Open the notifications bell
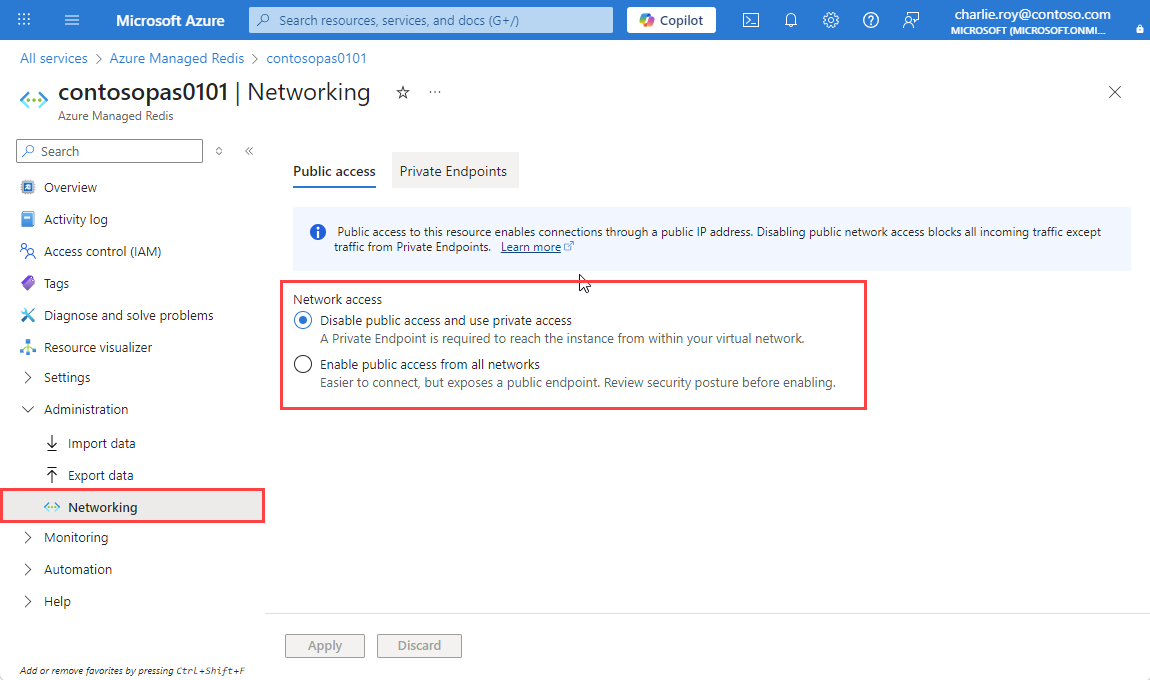1150x680 pixels. pos(791,20)
